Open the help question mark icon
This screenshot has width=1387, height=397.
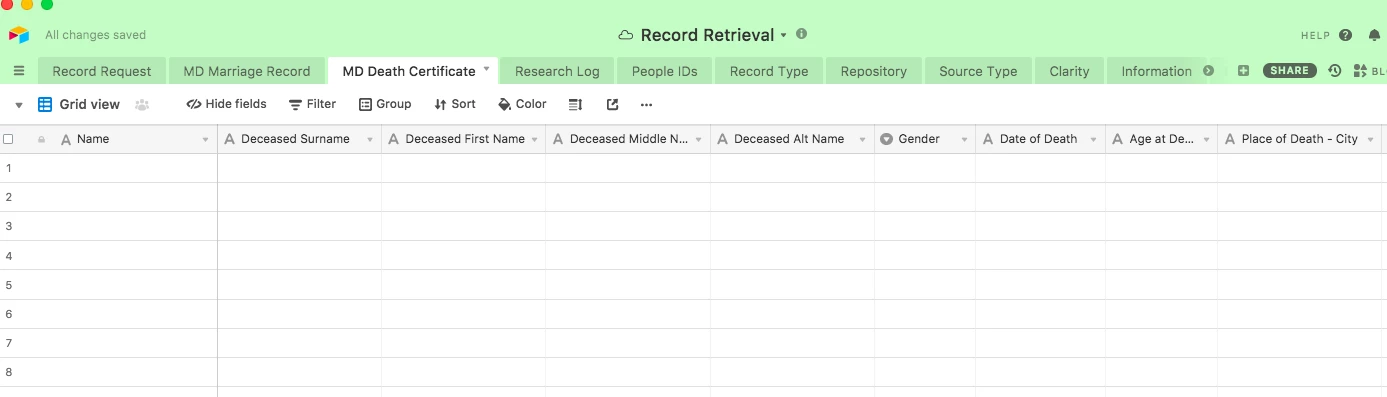pyautogui.click(x=1346, y=35)
